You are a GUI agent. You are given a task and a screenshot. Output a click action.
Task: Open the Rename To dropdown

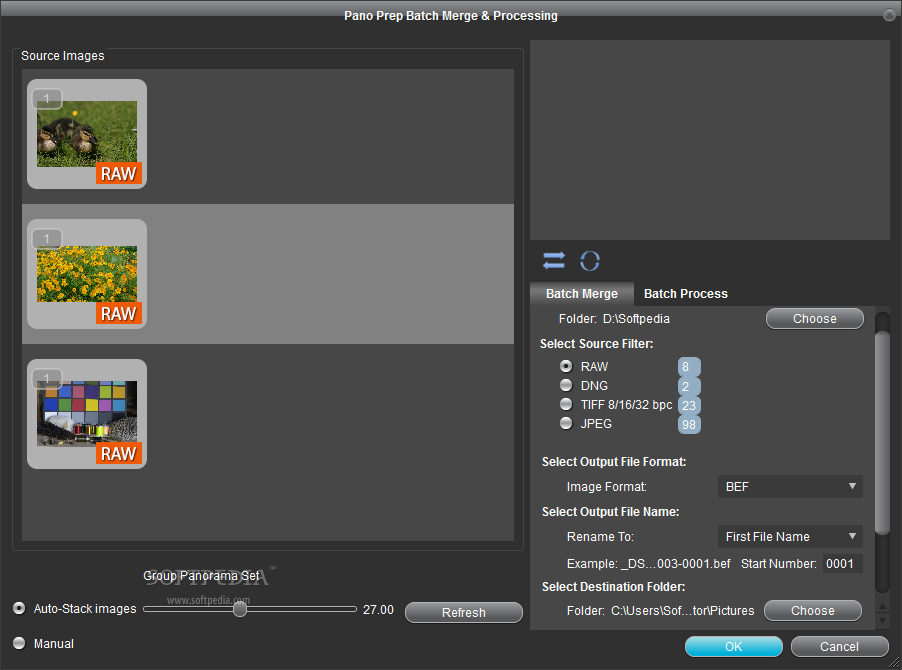(790, 537)
